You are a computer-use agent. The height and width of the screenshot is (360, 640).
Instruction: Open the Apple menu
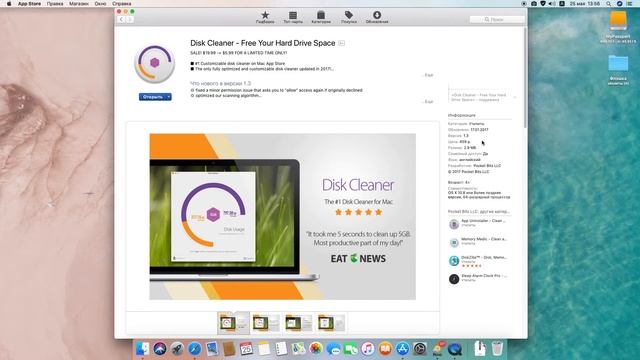(x=9, y=4)
